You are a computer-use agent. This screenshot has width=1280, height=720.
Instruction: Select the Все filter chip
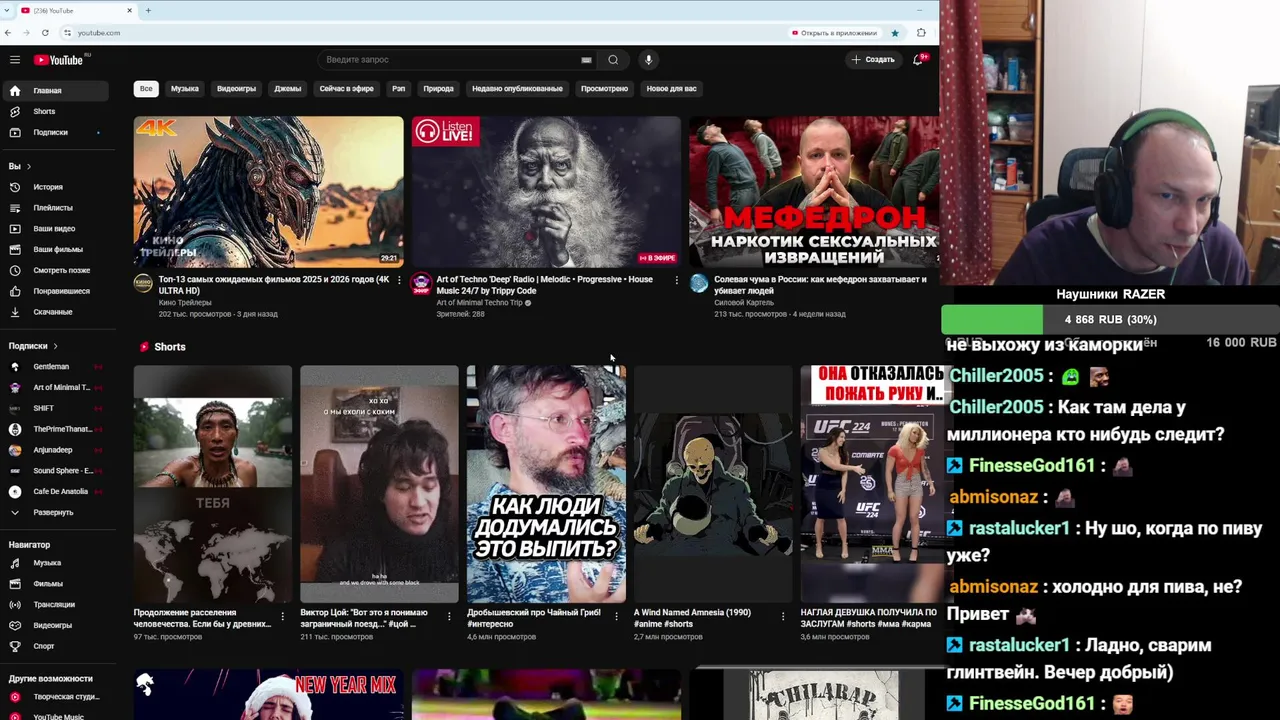click(146, 89)
